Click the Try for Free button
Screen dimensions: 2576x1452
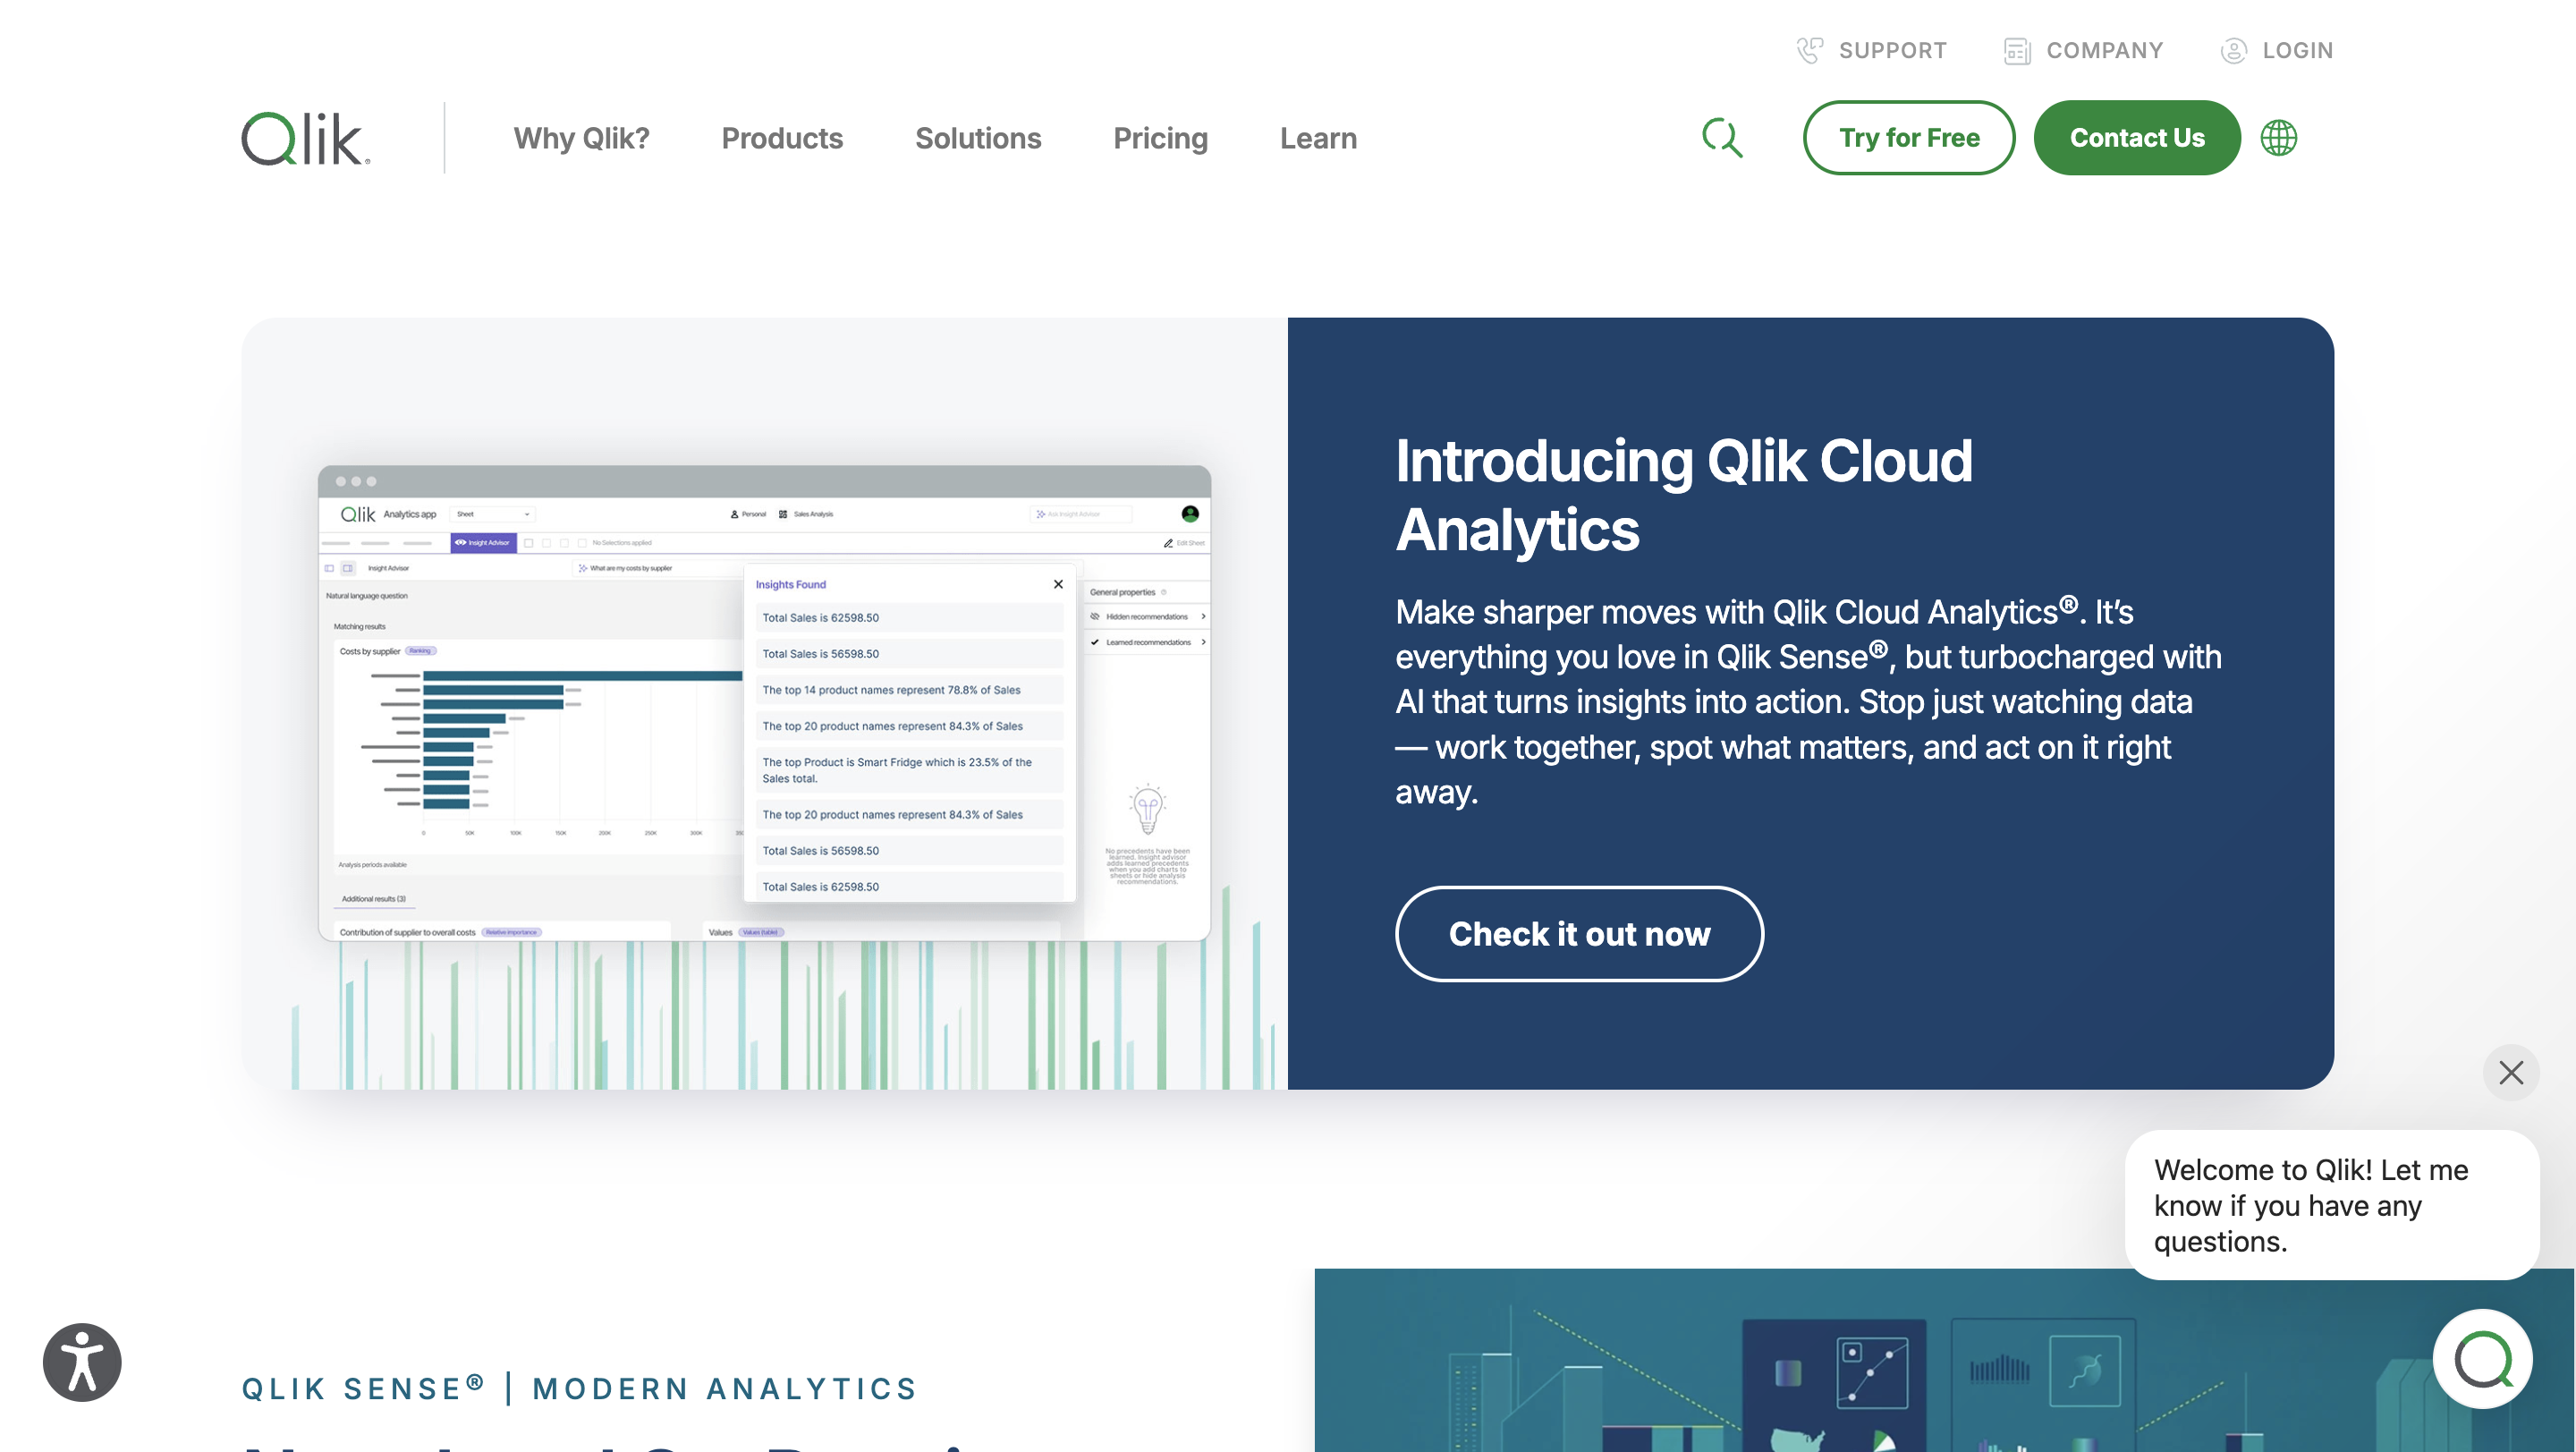pyautogui.click(x=1908, y=138)
